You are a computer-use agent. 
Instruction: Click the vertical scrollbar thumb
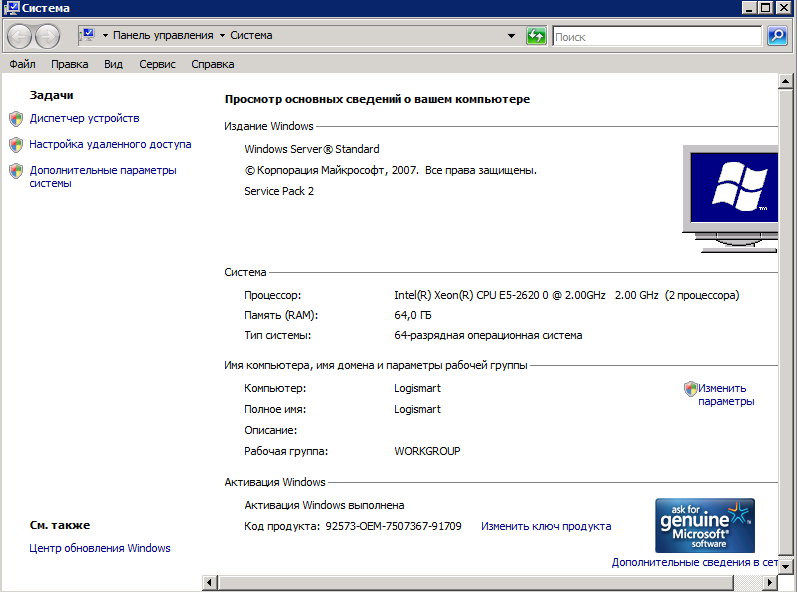click(785, 323)
